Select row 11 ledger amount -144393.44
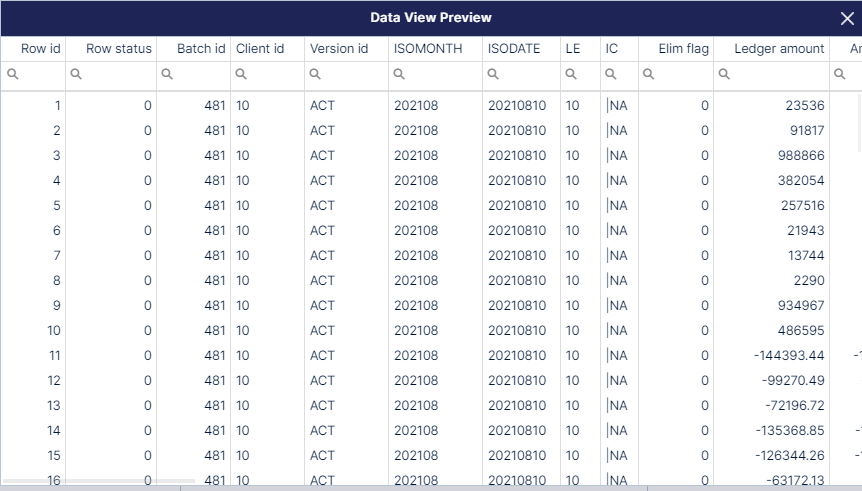The width and height of the screenshot is (862, 491). coord(789,356)
